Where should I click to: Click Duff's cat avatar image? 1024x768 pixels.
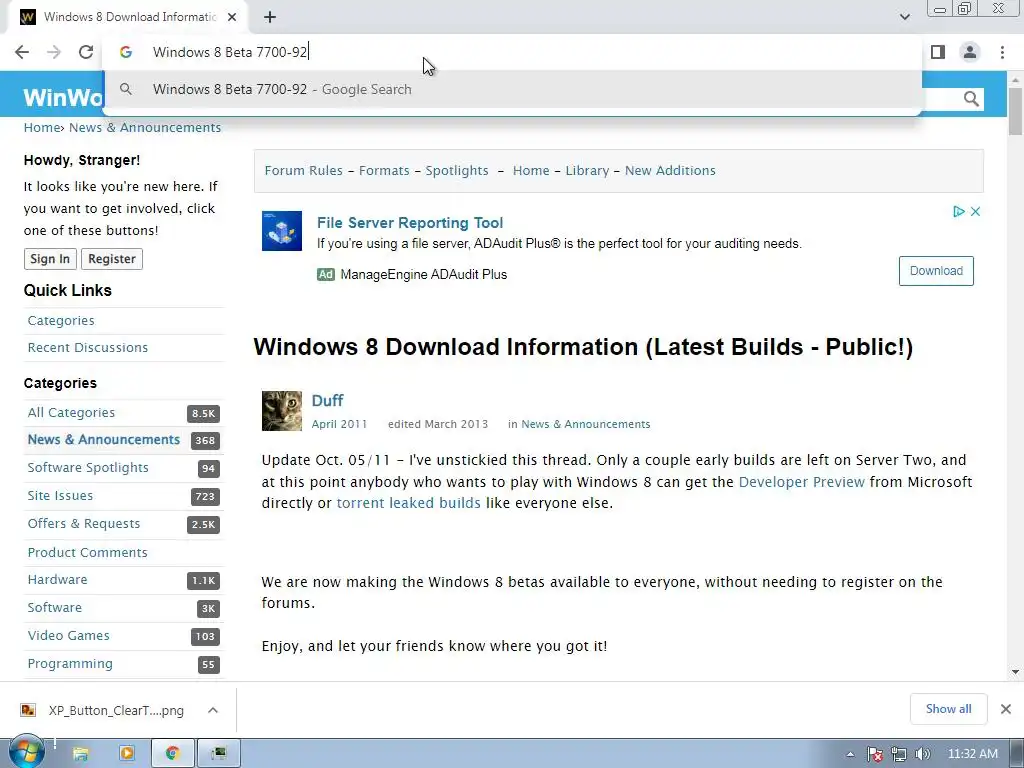(x=281, y=411)
